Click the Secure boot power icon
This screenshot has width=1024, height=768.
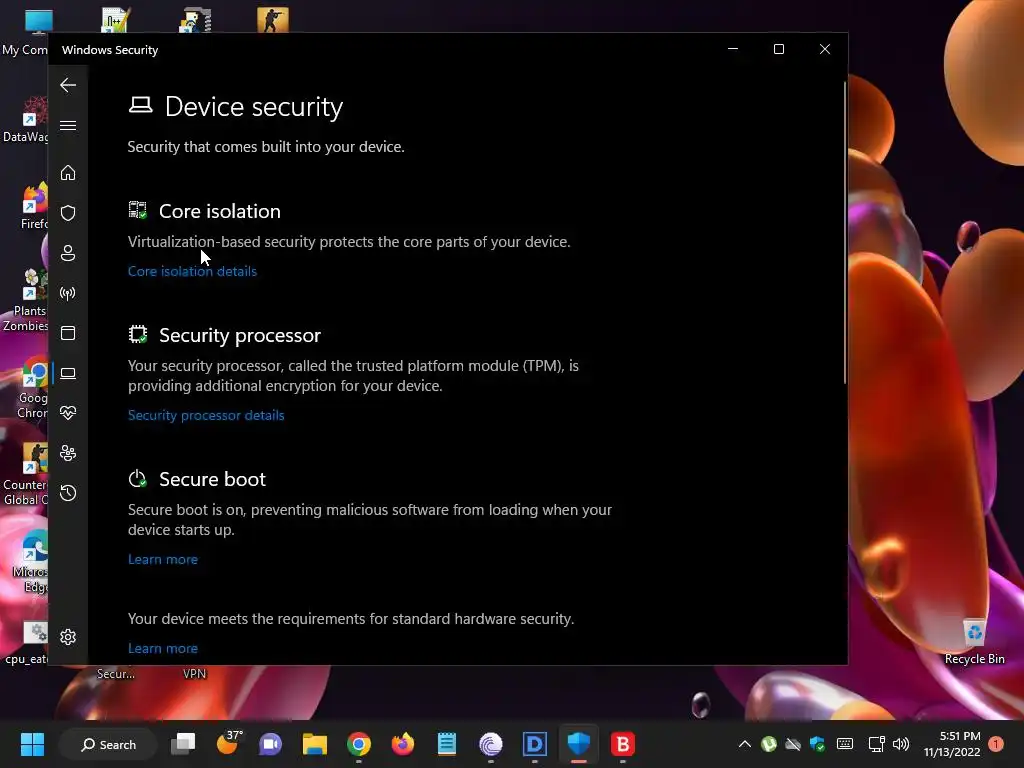pyautogui.click(x=138, y=479)
